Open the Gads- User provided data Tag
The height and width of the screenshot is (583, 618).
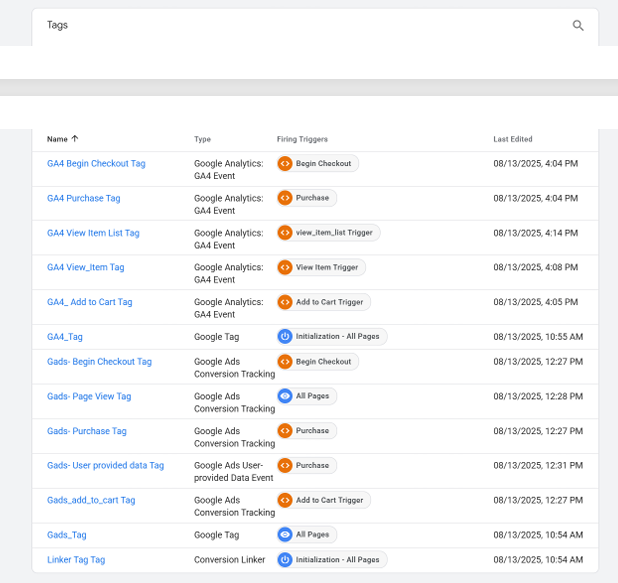pyautogui.click(x=106, y=466)
